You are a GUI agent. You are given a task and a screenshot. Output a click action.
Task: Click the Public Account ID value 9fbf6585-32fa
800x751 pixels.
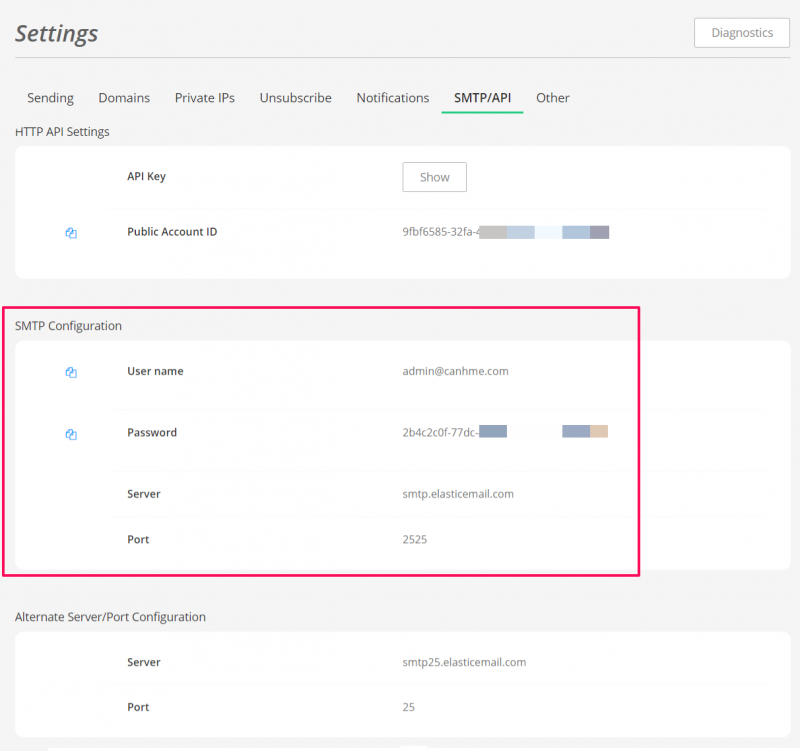click(x=440, y=232)
